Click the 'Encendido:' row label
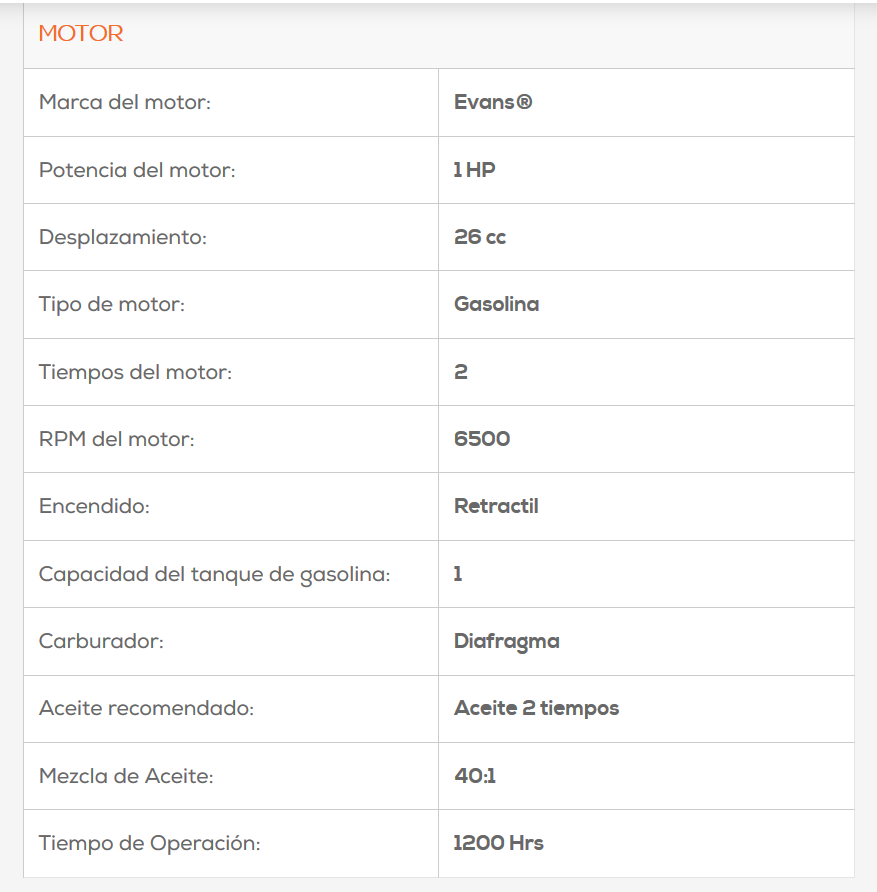877x892 pixels. click(94, 506)
